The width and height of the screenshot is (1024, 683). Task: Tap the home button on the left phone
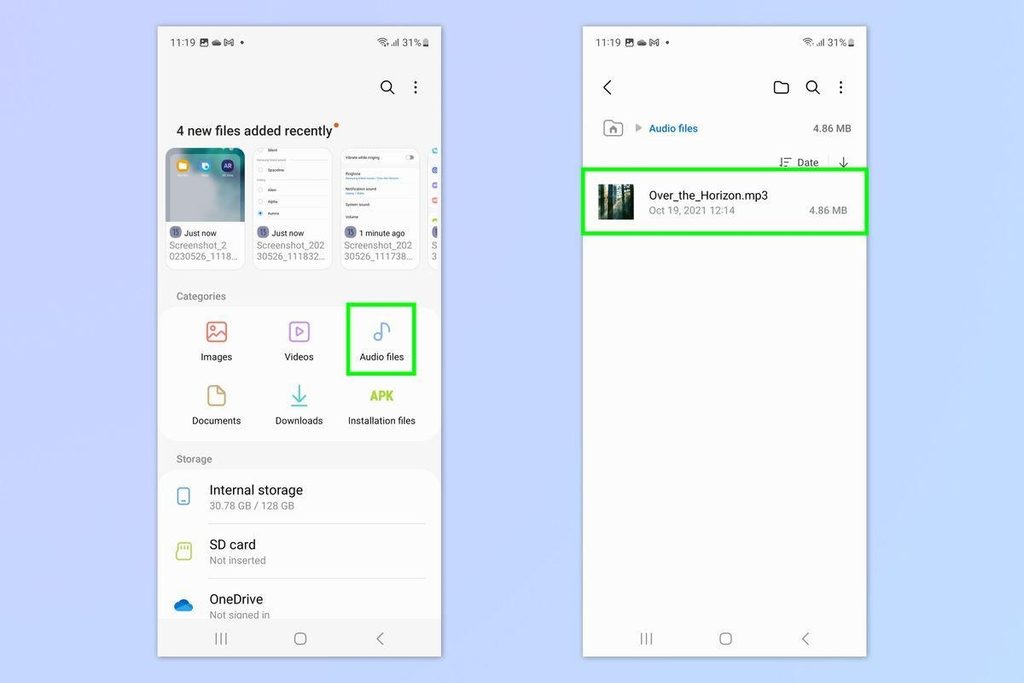(x=300, y=639)
